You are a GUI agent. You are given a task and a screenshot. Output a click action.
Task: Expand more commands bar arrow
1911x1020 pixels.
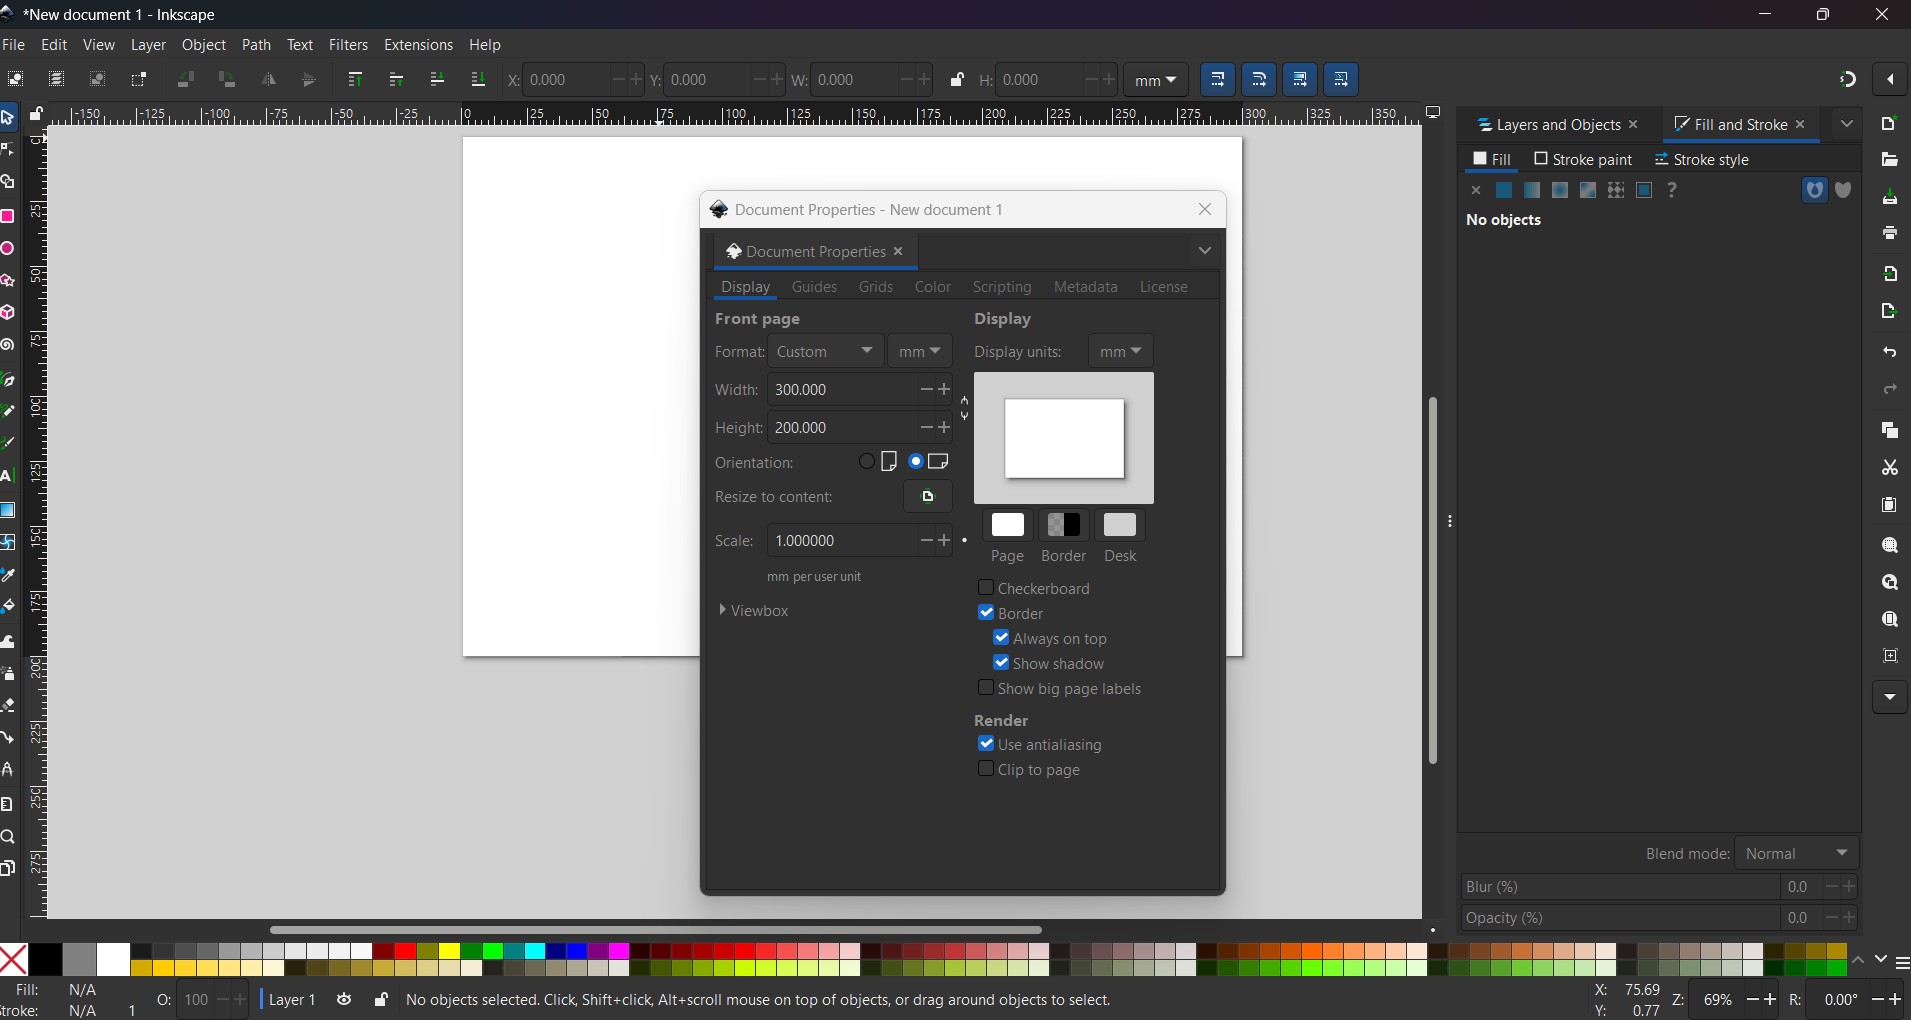pos(1889,697)
